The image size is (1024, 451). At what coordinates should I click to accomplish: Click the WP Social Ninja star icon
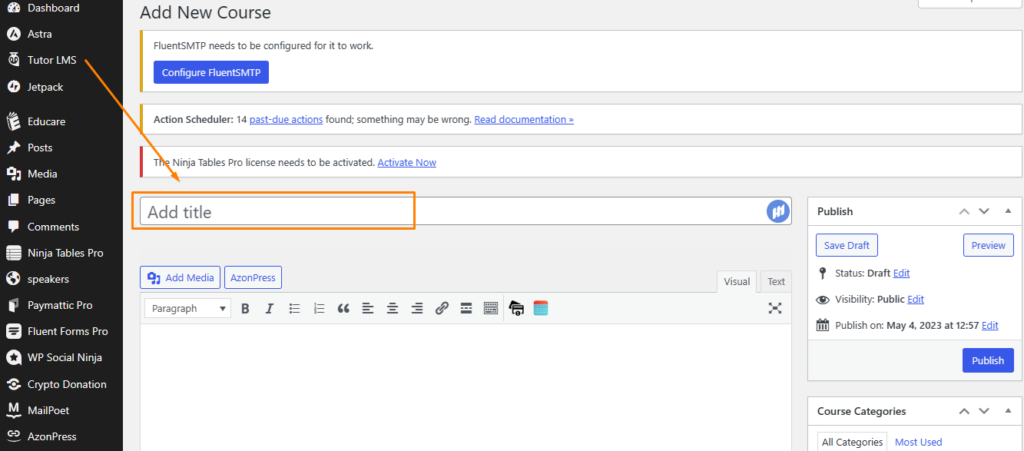tap(13, 358)
